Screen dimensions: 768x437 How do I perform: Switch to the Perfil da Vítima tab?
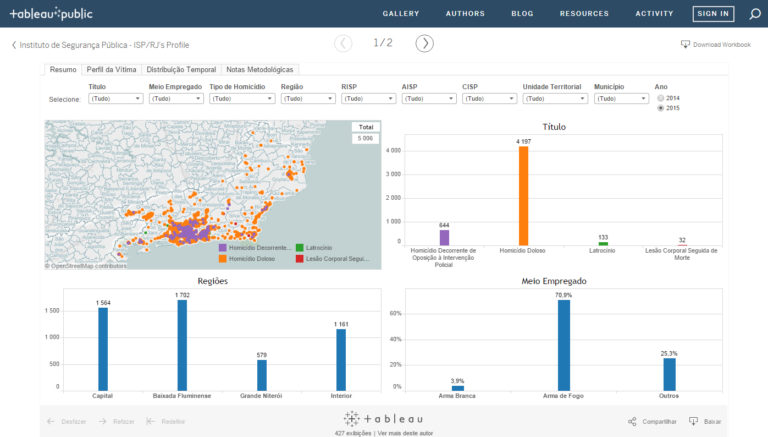(x=111, y=70)
